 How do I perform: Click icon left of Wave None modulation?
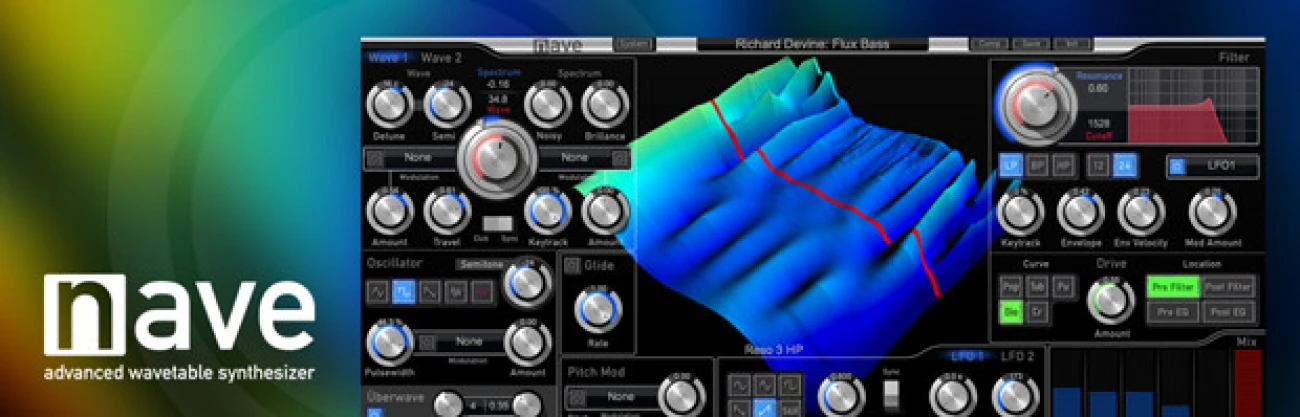pos(374,158)
